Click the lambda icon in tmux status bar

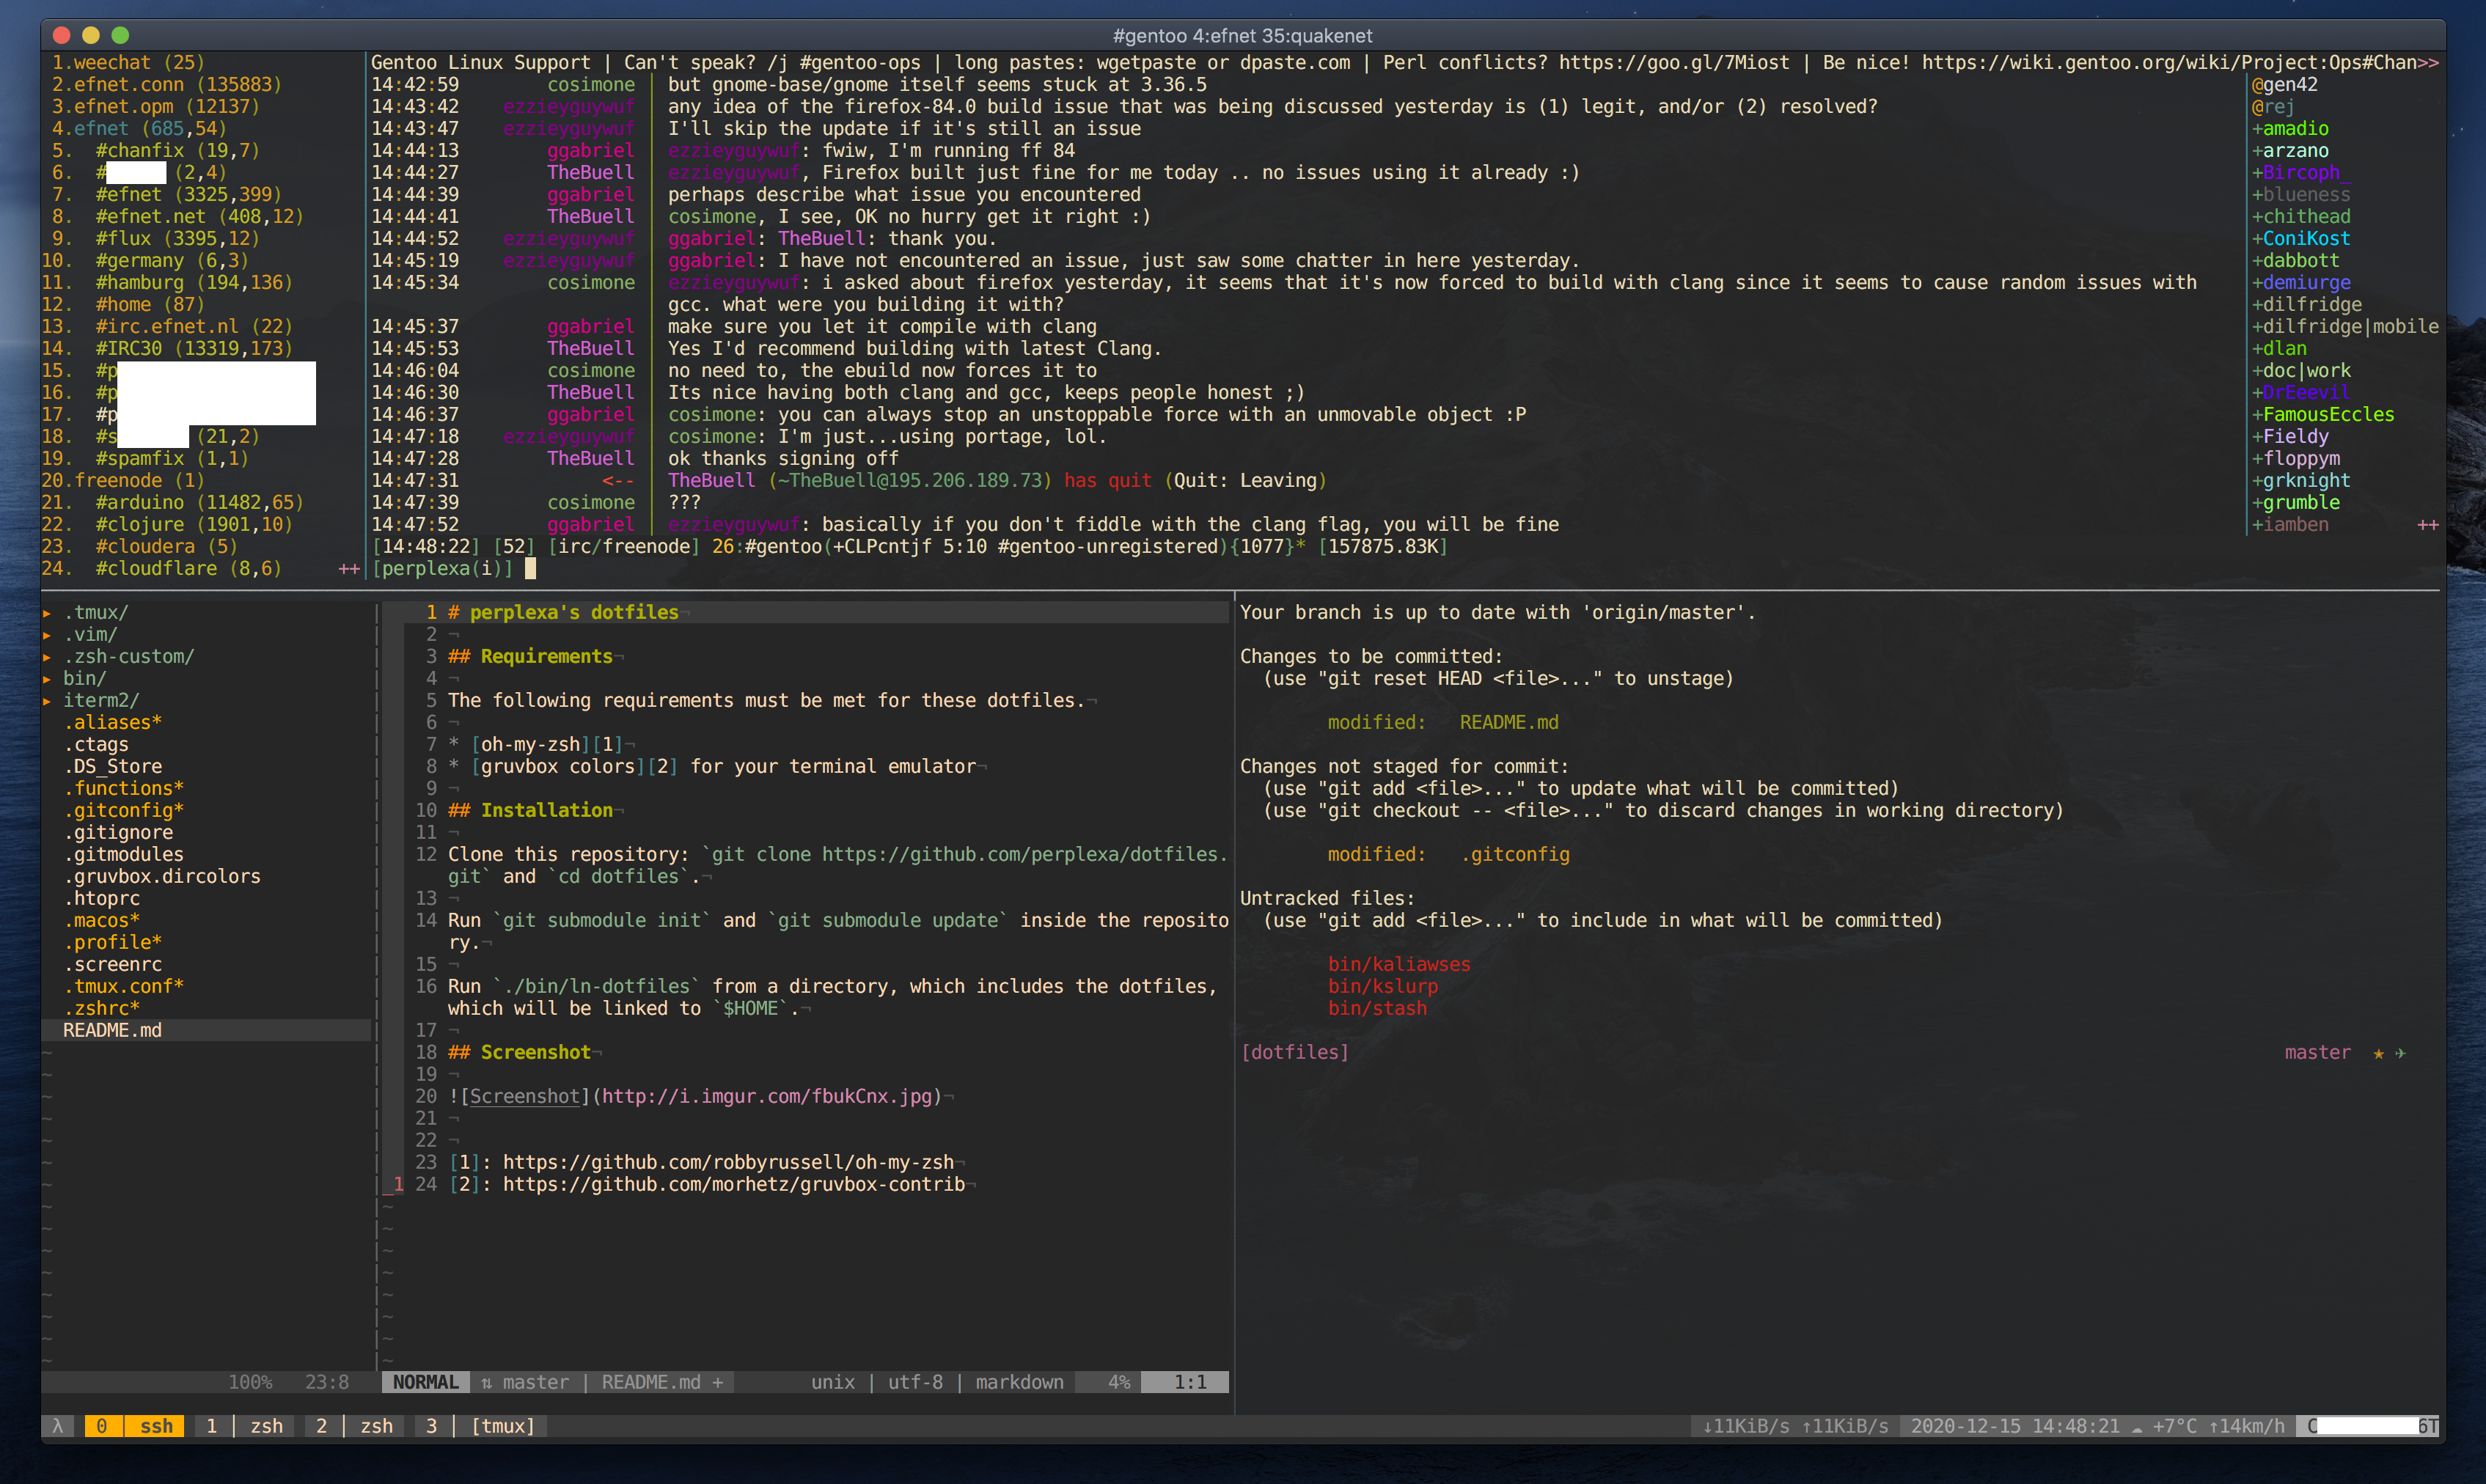(58, 1426)
